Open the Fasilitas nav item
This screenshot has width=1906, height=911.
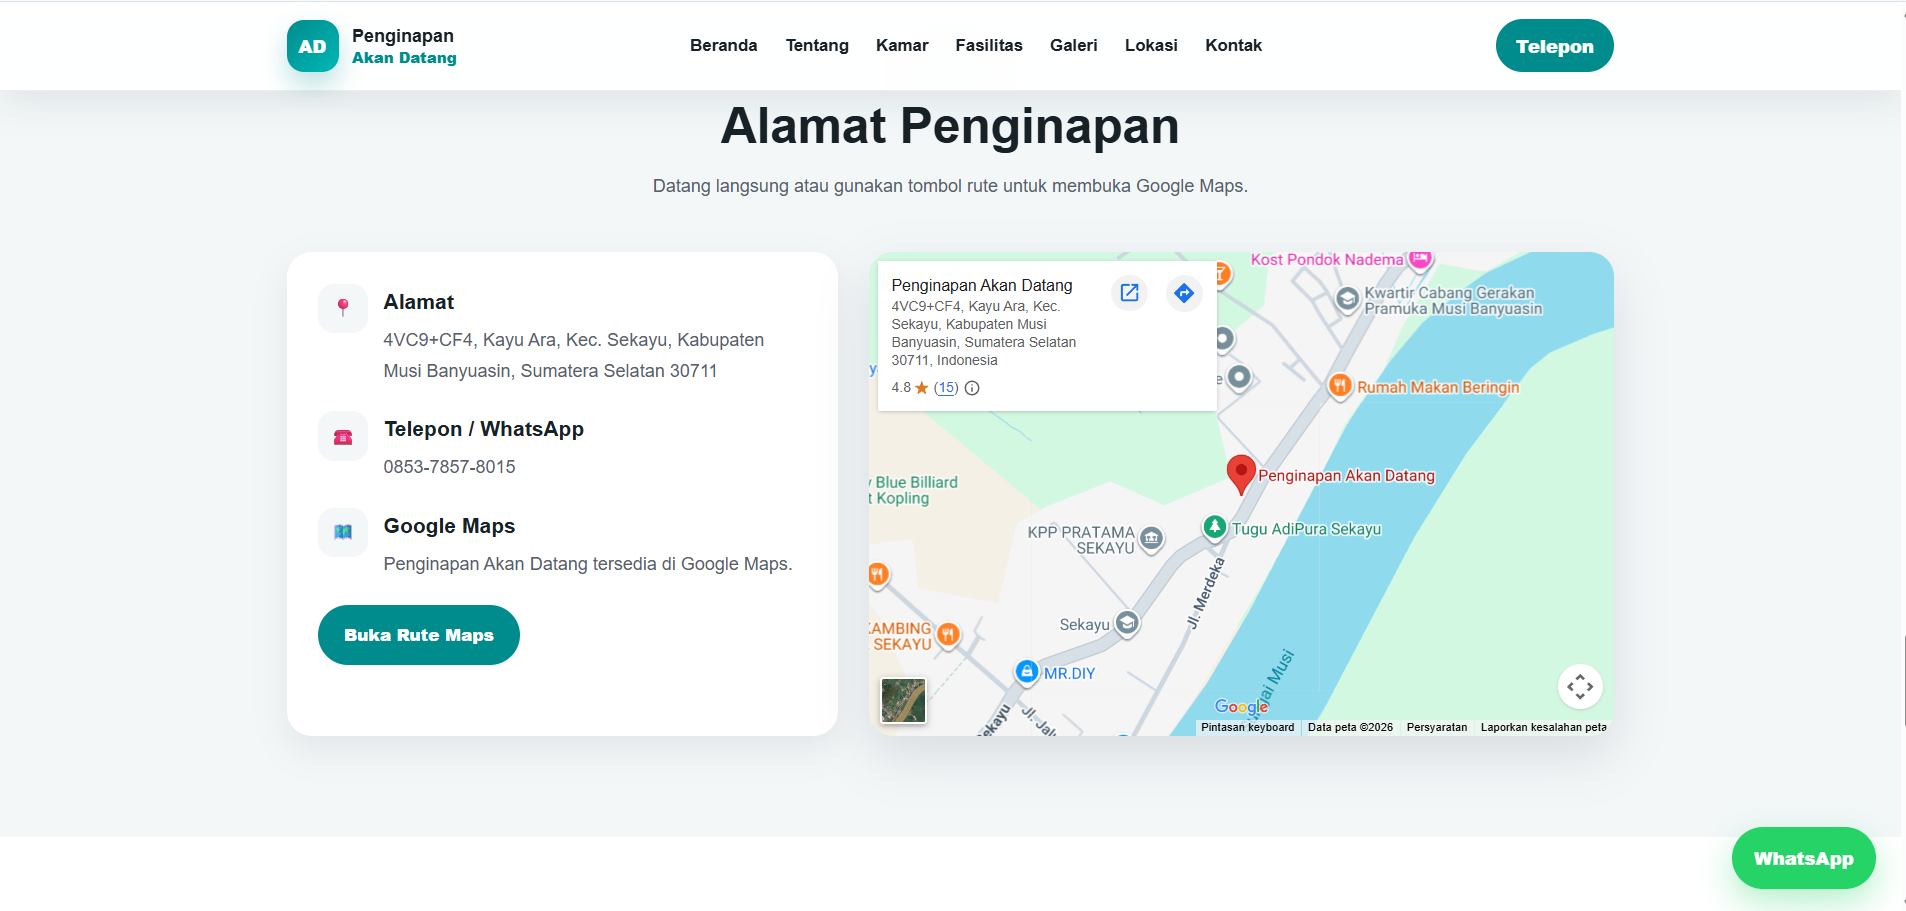(989, 45)
